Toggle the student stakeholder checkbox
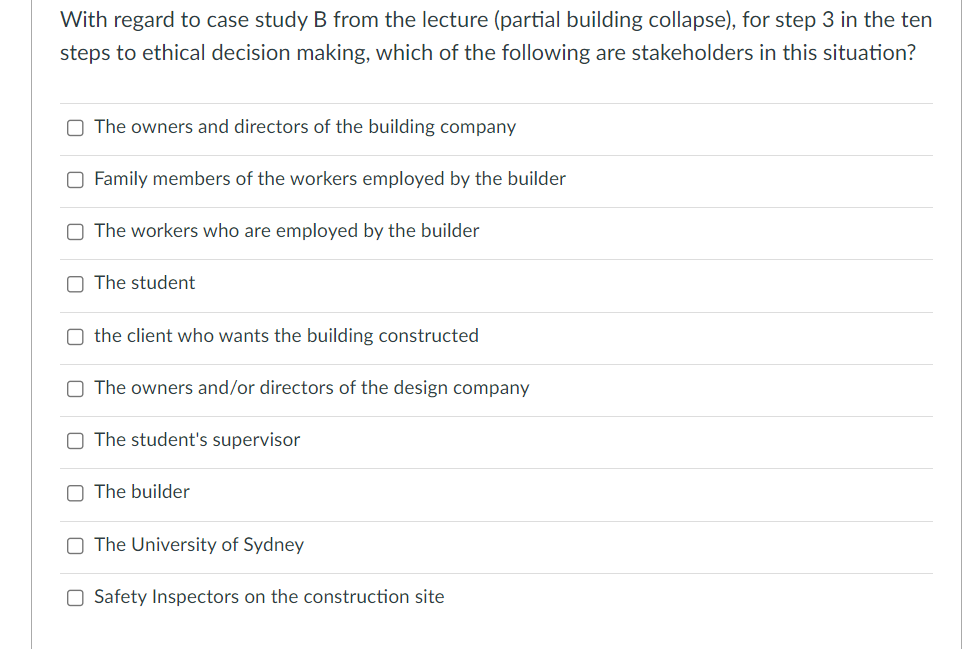Viewport: 966px width, 649px height. click(75, 284)
